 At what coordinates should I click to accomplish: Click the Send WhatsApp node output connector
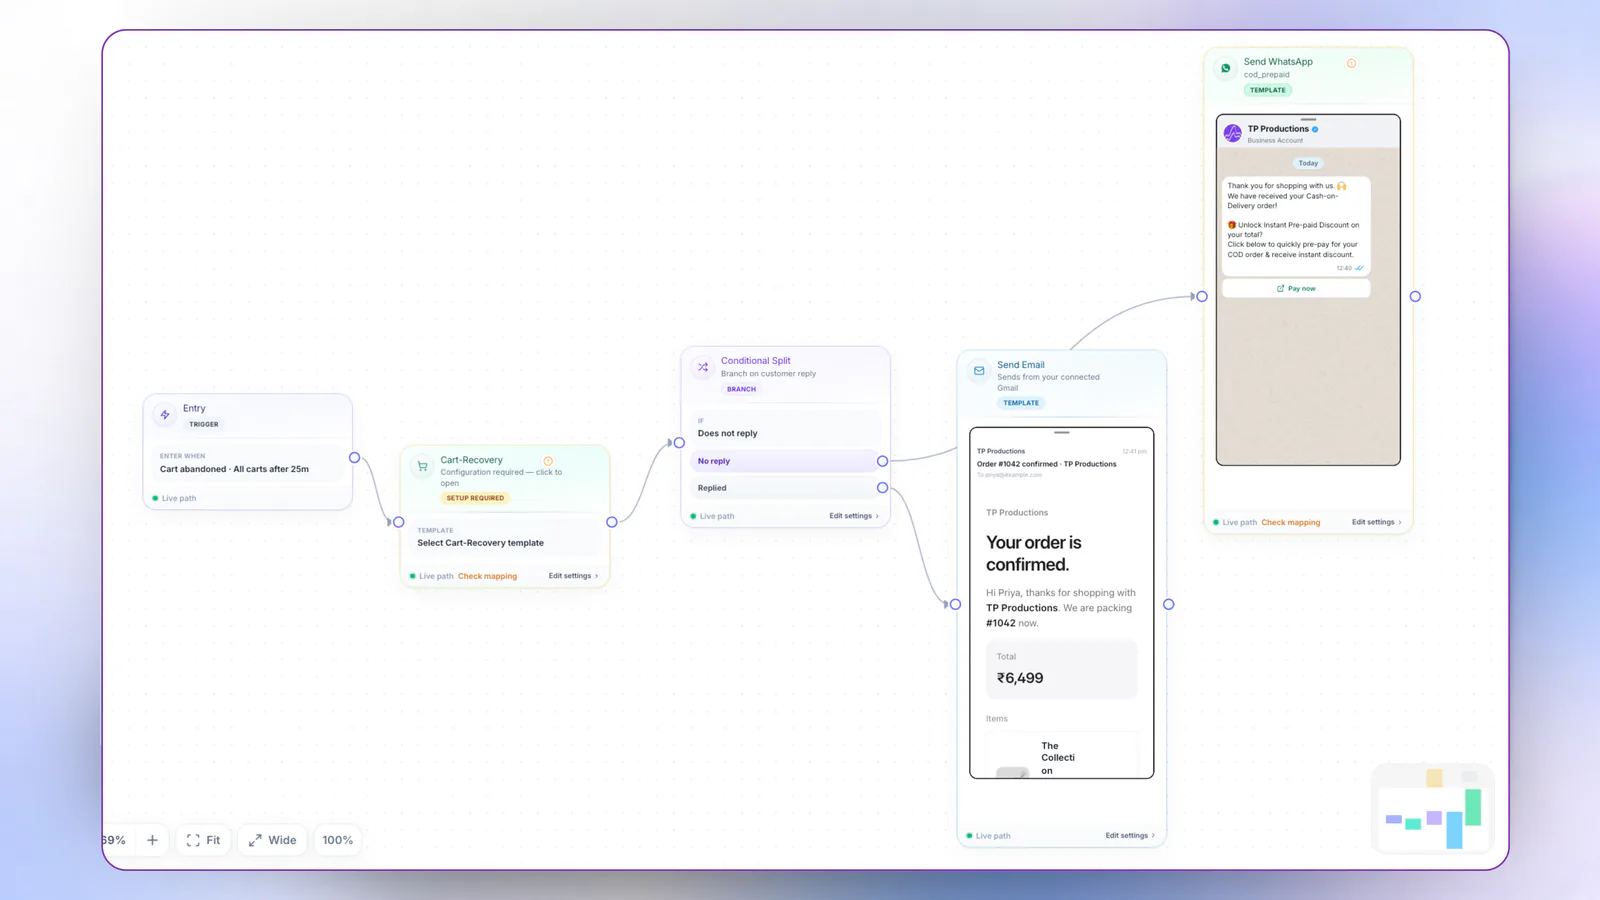(x=1415, y=296)
